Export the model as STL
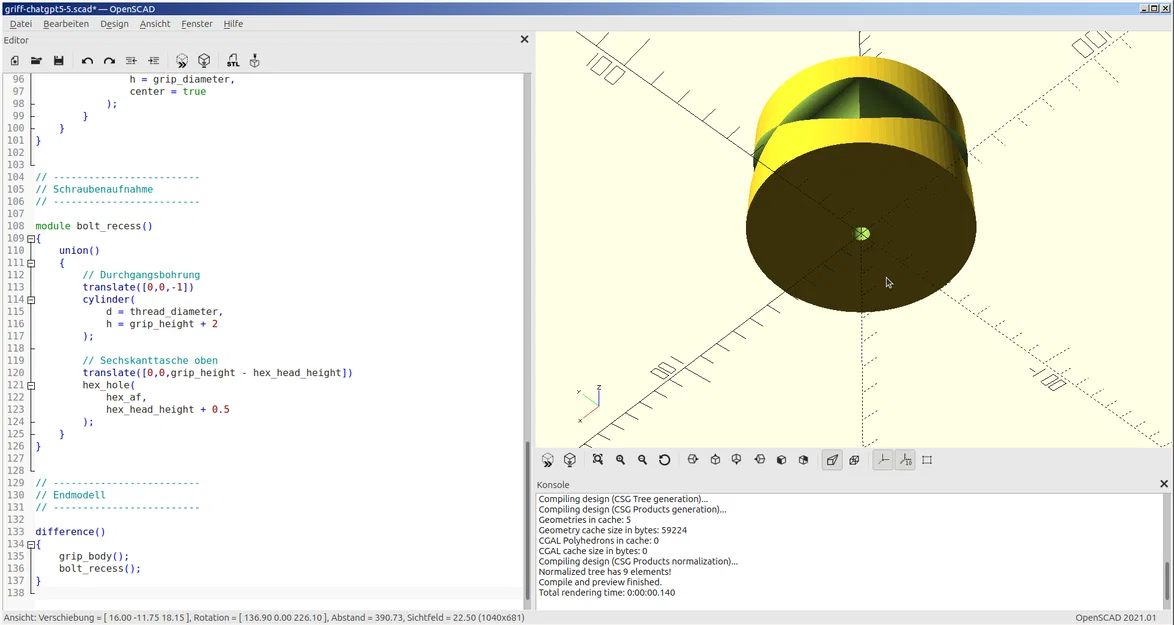Screen dimensions: 1174x625 coord(233,61)
